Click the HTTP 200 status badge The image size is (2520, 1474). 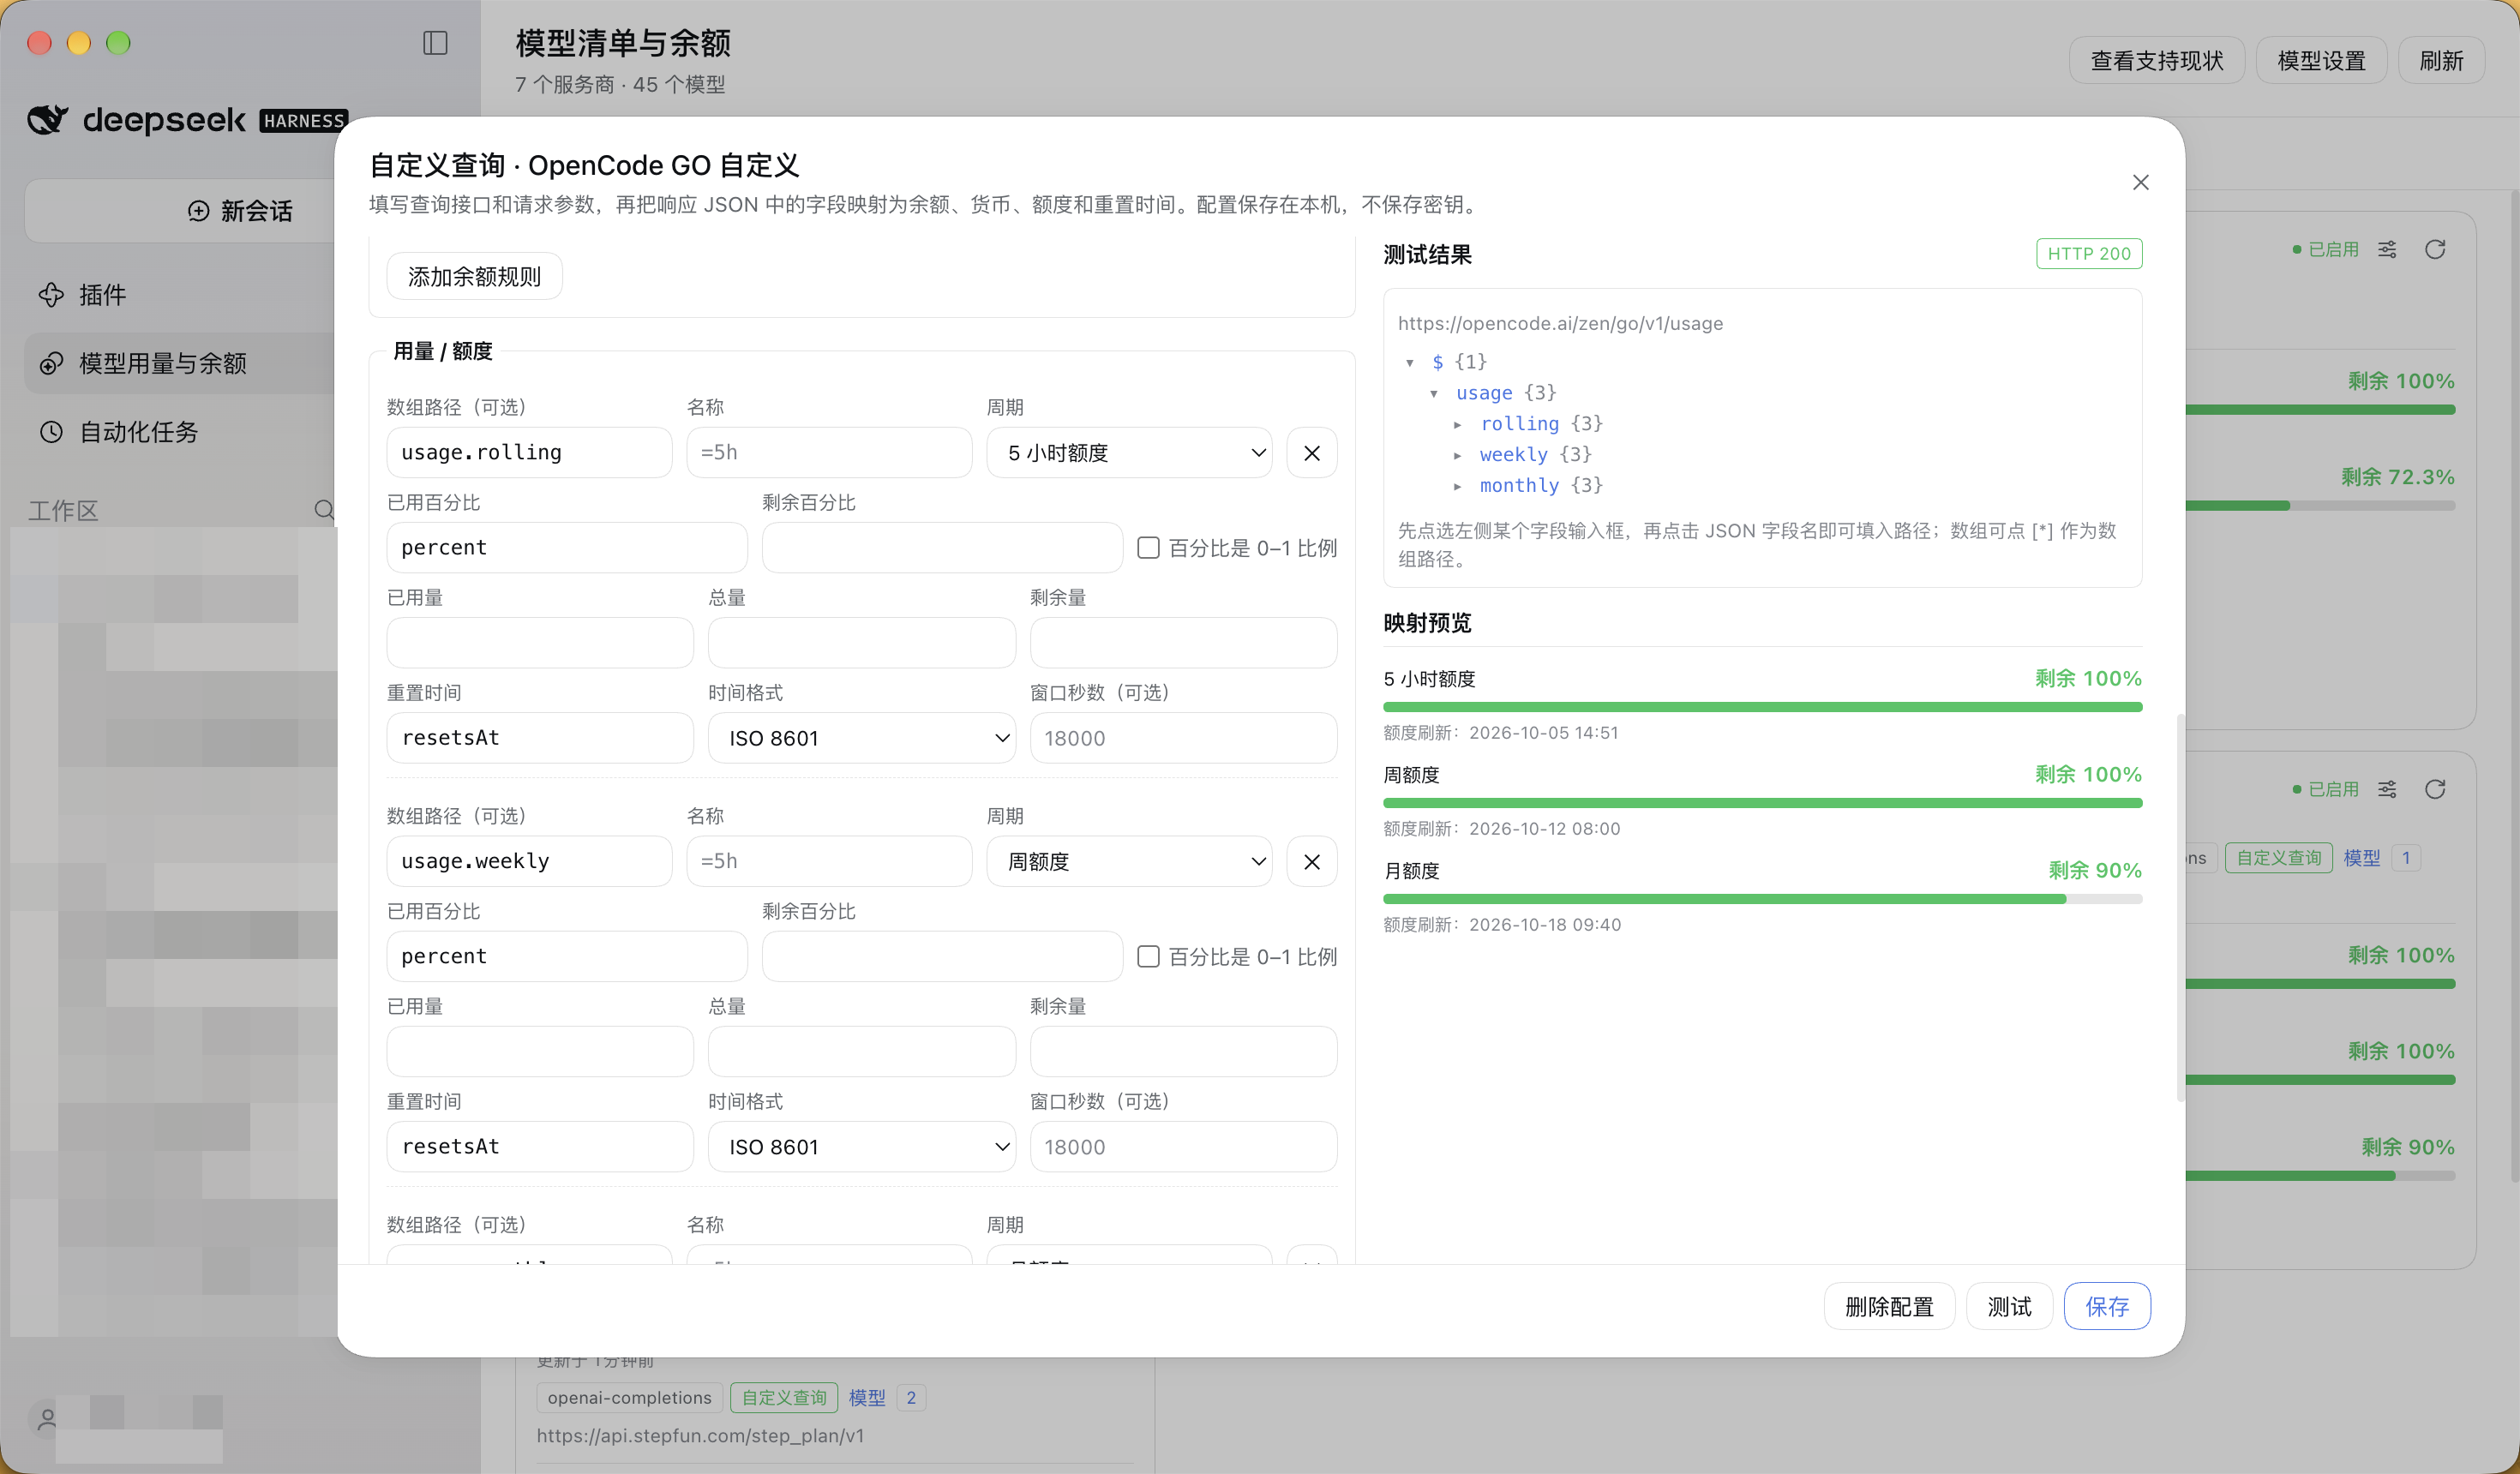tap(2089, 254)
